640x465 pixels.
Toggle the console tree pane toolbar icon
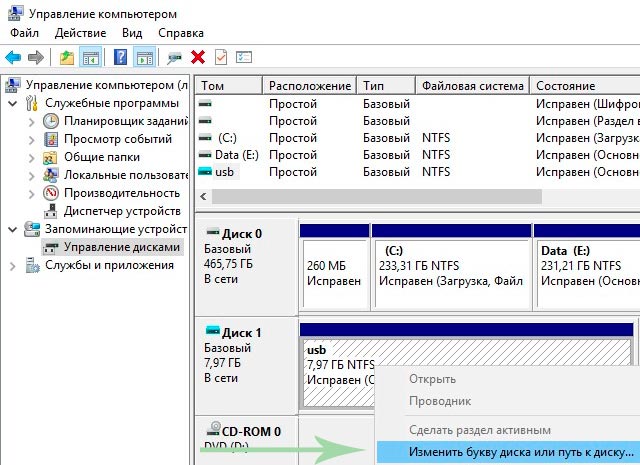pyautogui.click(x=90, y=57)
